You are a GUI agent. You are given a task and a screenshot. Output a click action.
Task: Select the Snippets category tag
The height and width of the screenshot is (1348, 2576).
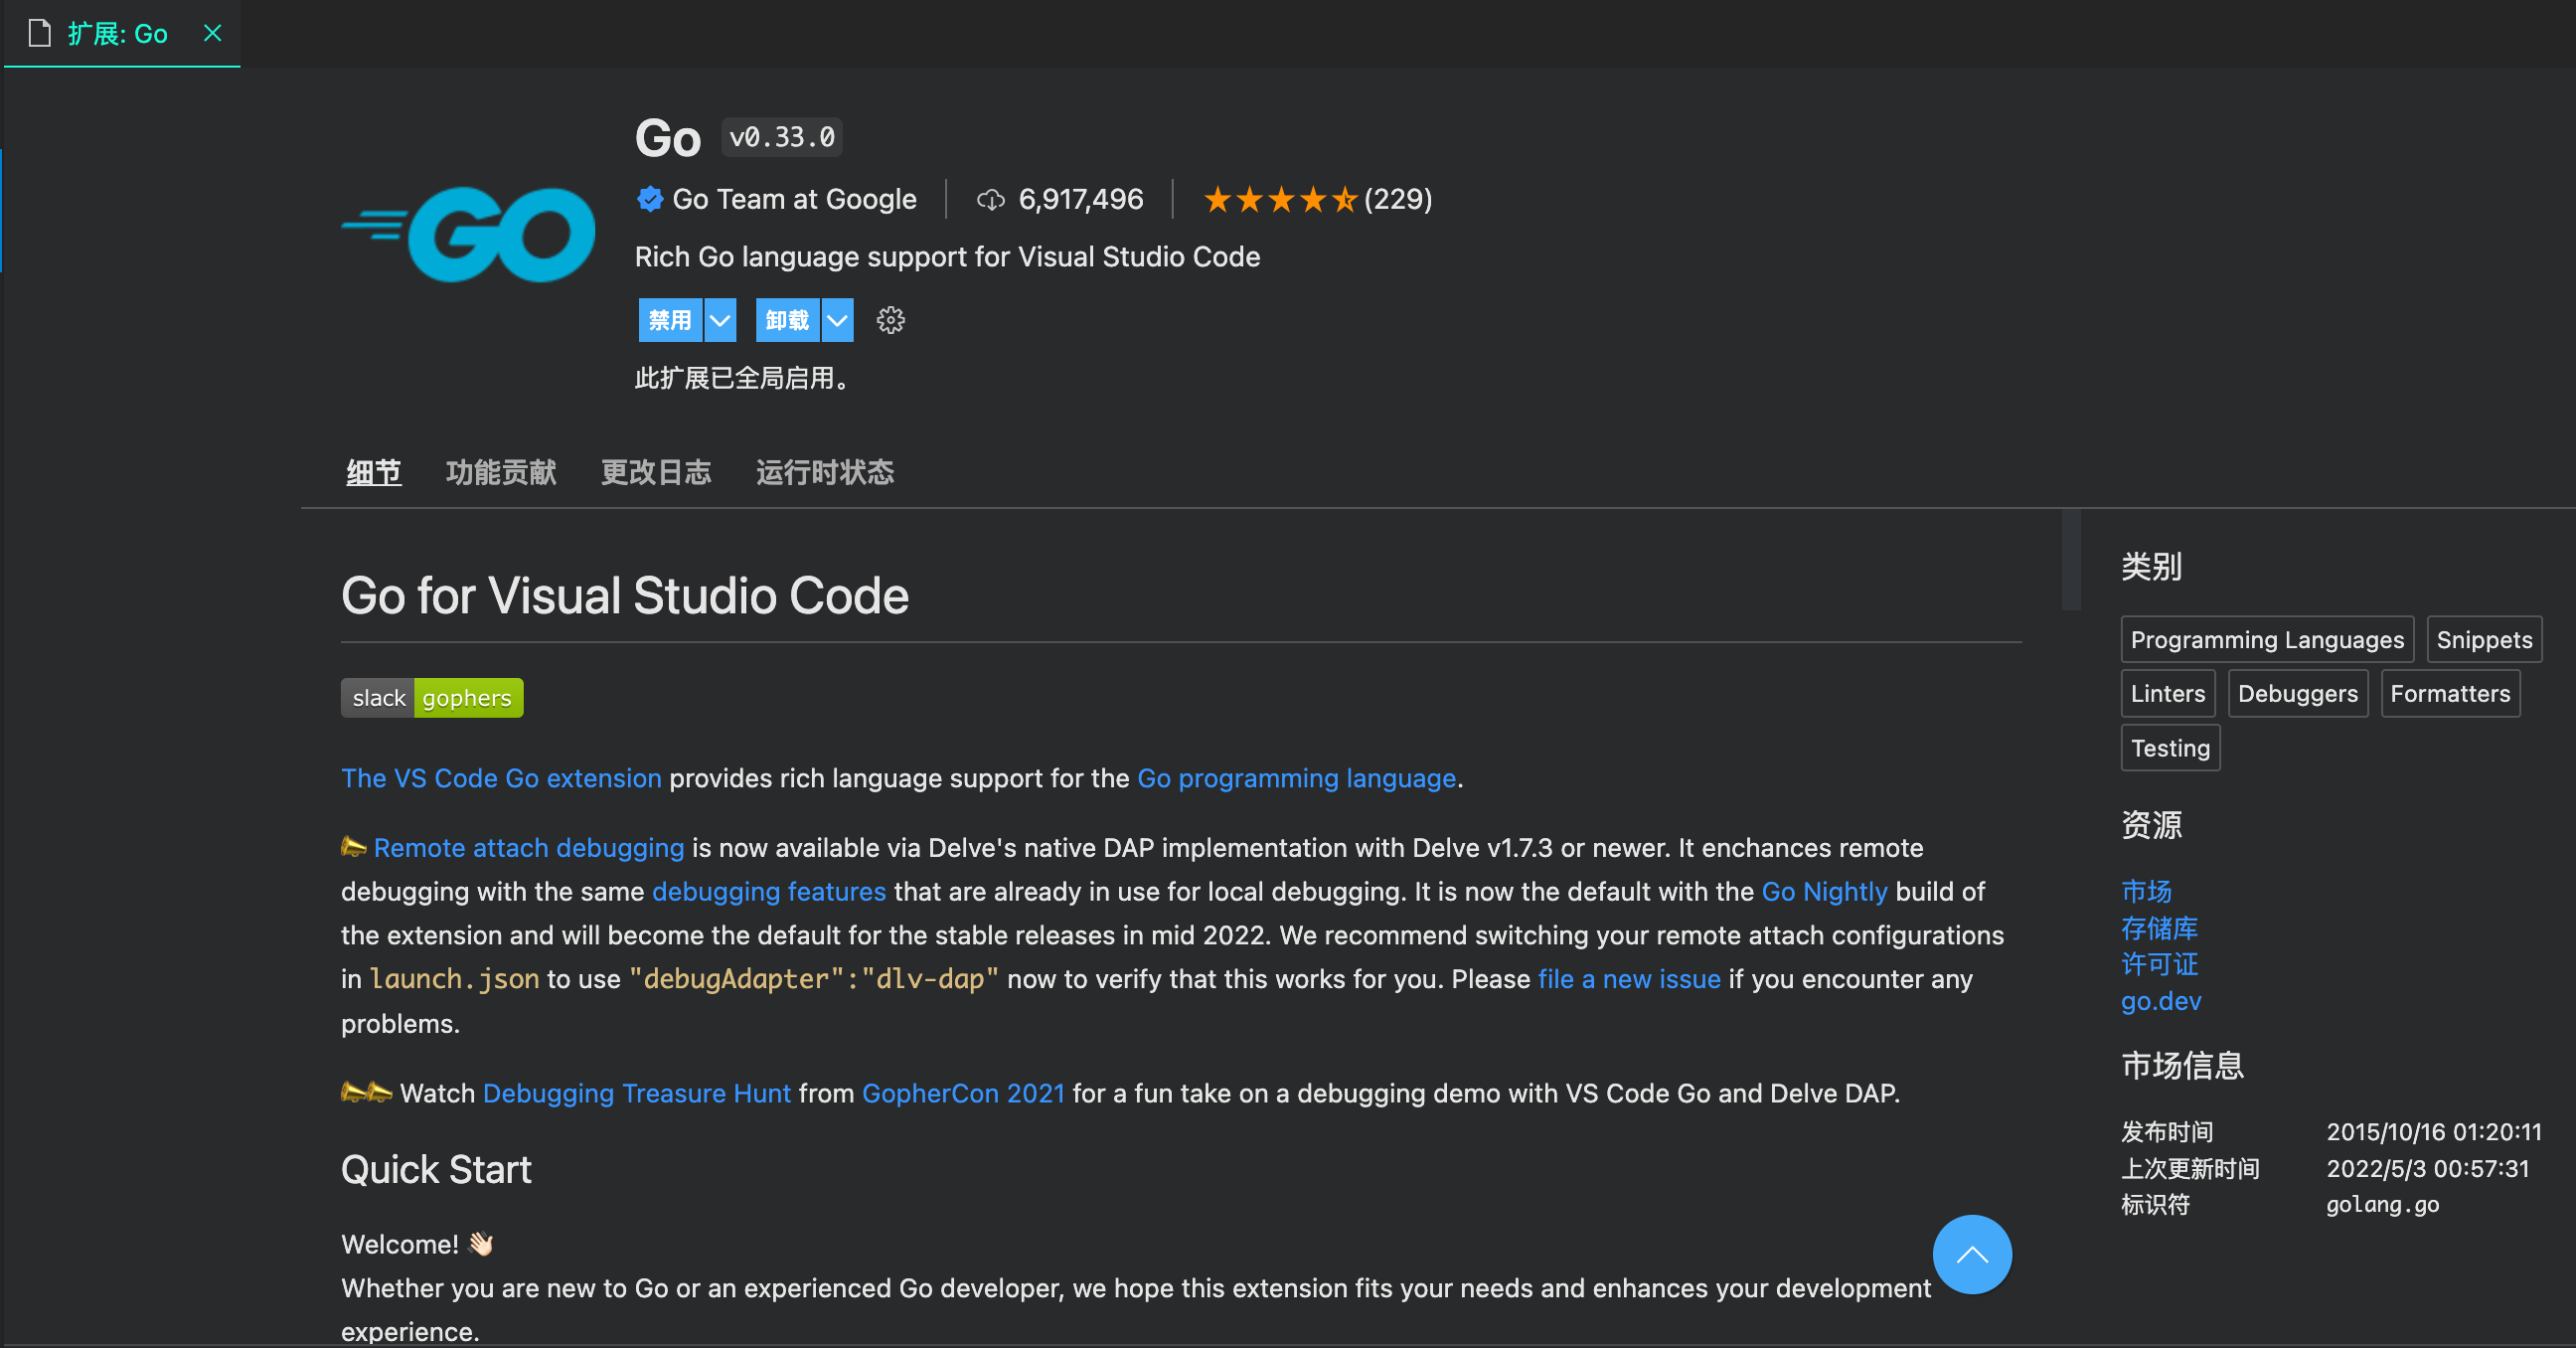click(x=2484, y=640)
